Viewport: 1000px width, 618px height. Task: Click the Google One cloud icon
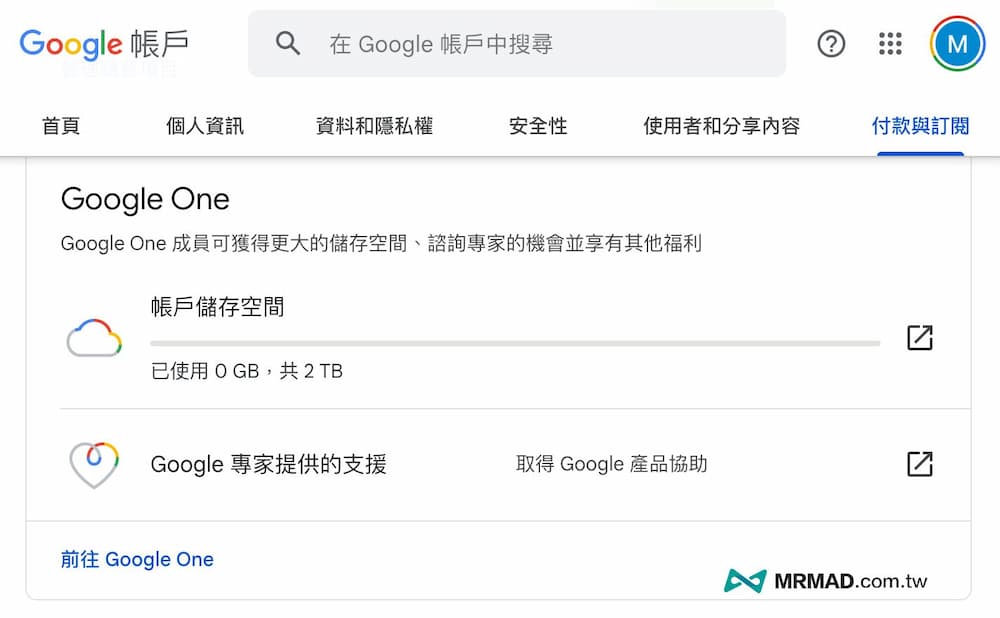click(x=94, y=339)
